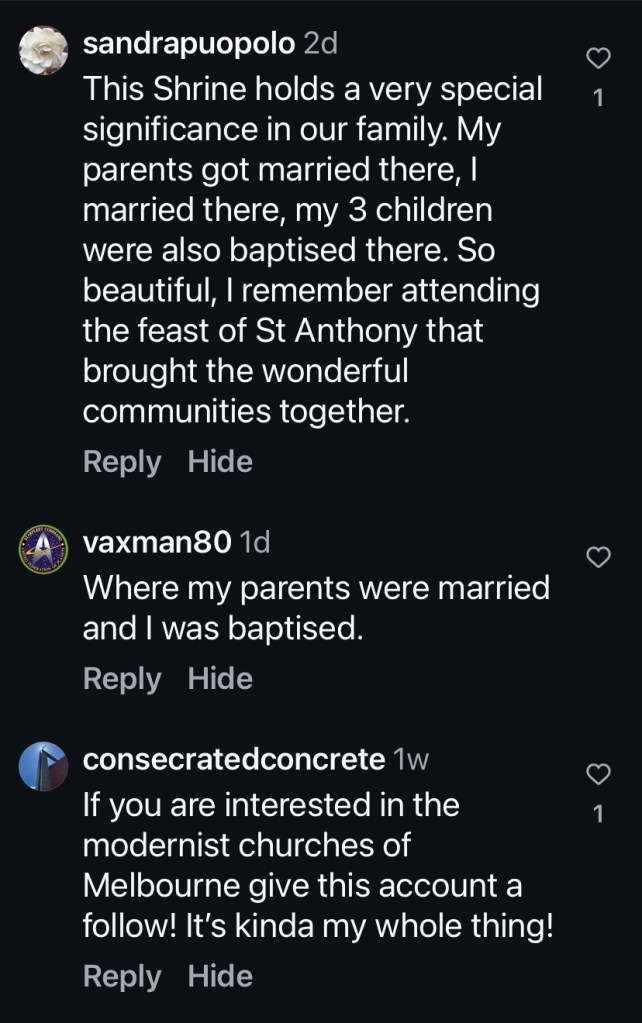Hide consecratedconcrete's comment
Screen dimensions: 642x1023
tap(220, 976)
